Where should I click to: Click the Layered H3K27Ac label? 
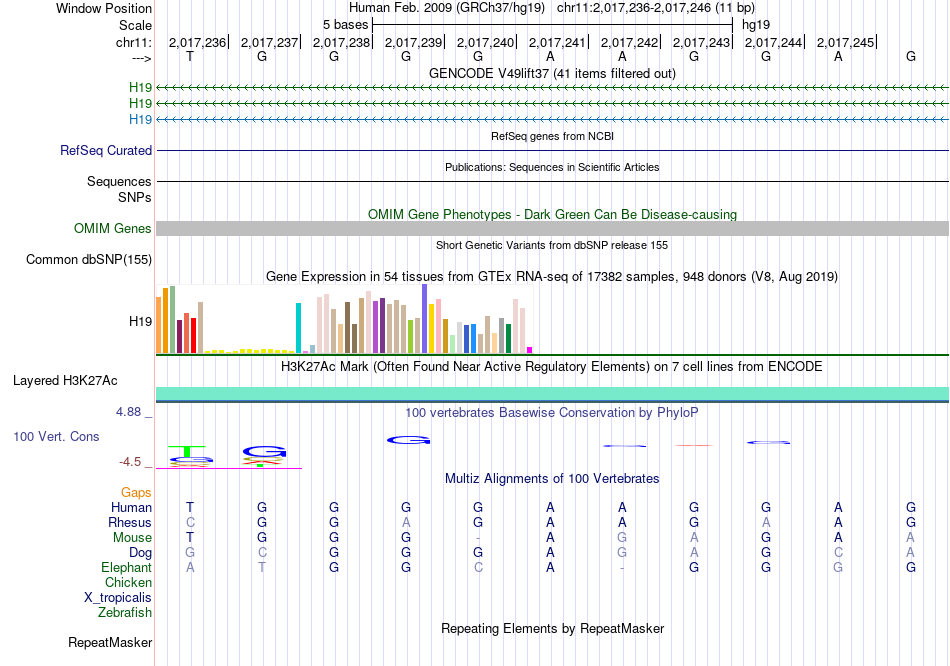tap(65, 381)
